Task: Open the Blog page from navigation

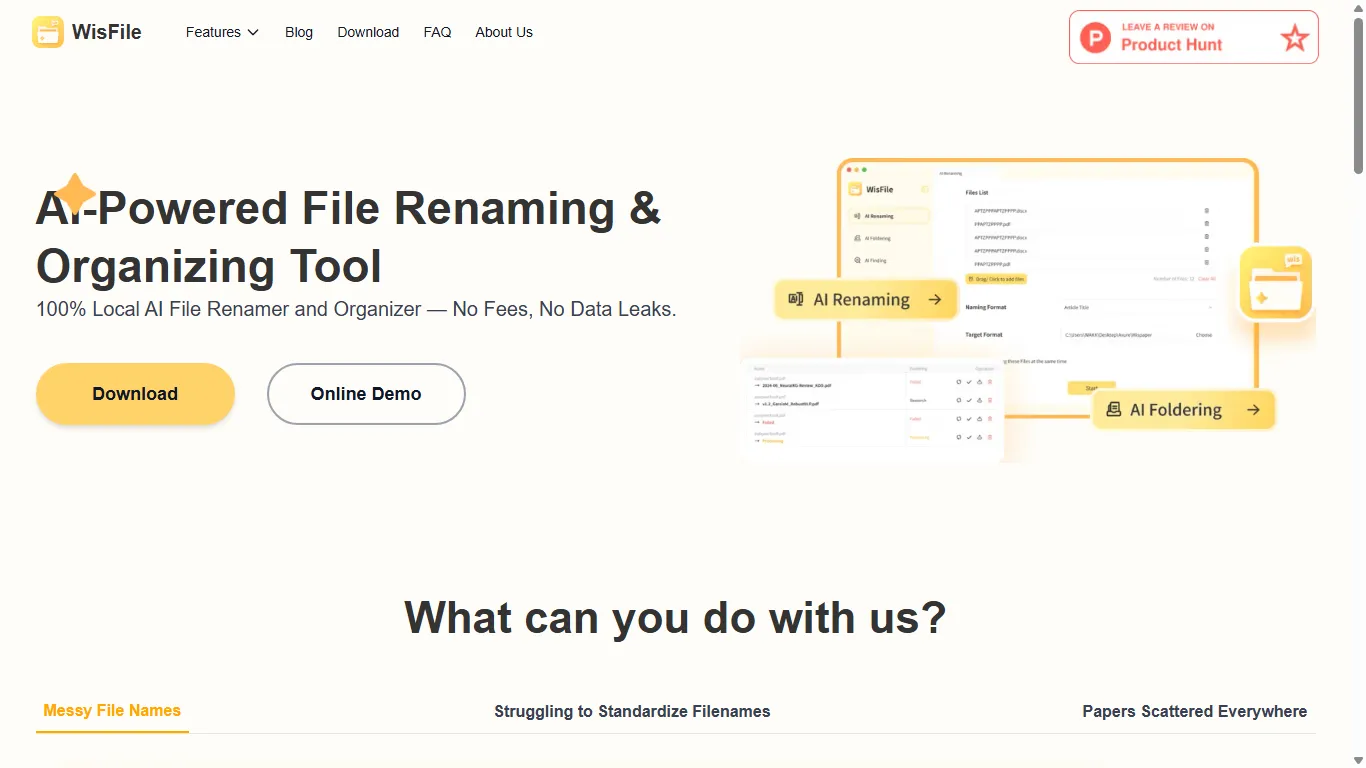Action: point(299,32)
